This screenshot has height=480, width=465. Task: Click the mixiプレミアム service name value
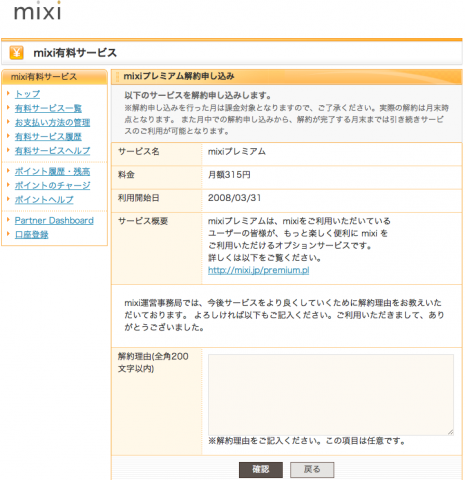237,152
